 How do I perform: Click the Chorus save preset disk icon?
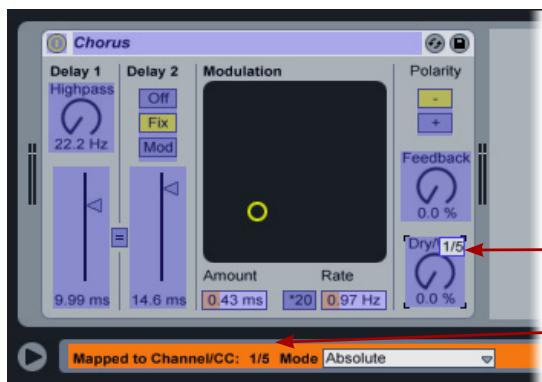[459, 43]
